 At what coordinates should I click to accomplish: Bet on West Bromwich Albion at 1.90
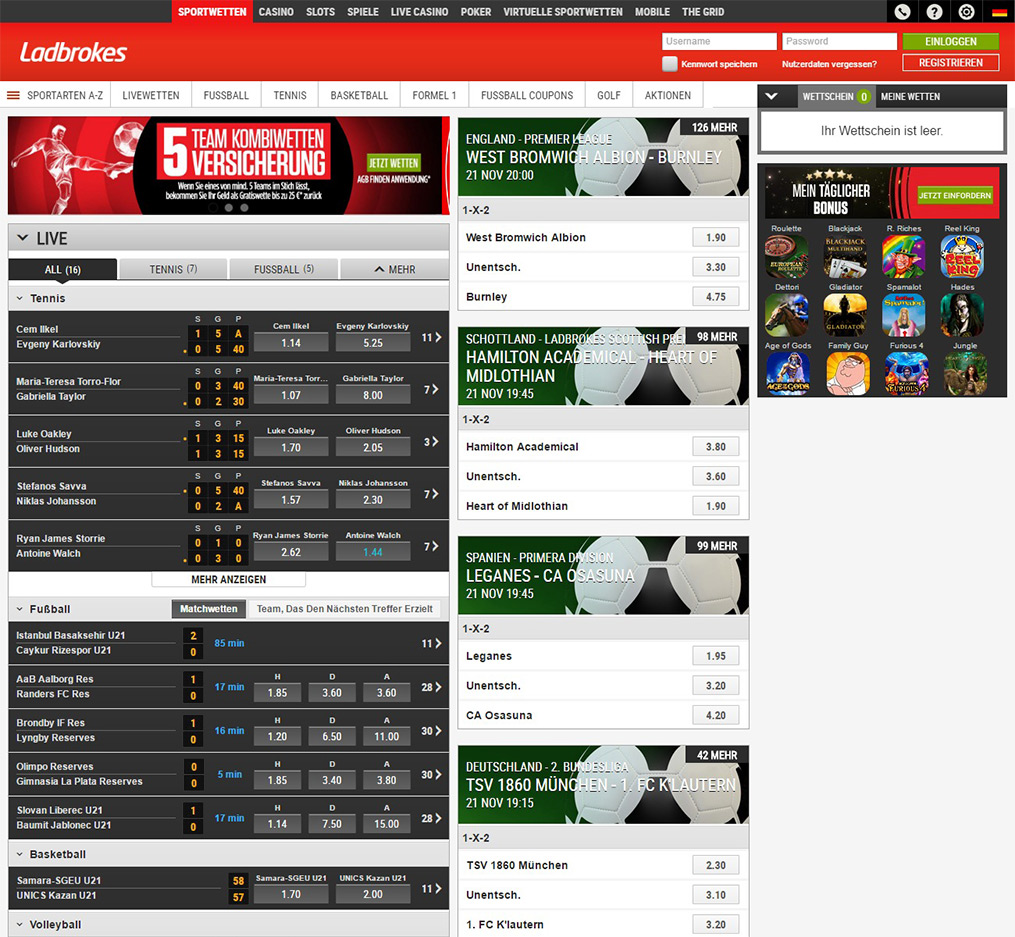[715, 237]
